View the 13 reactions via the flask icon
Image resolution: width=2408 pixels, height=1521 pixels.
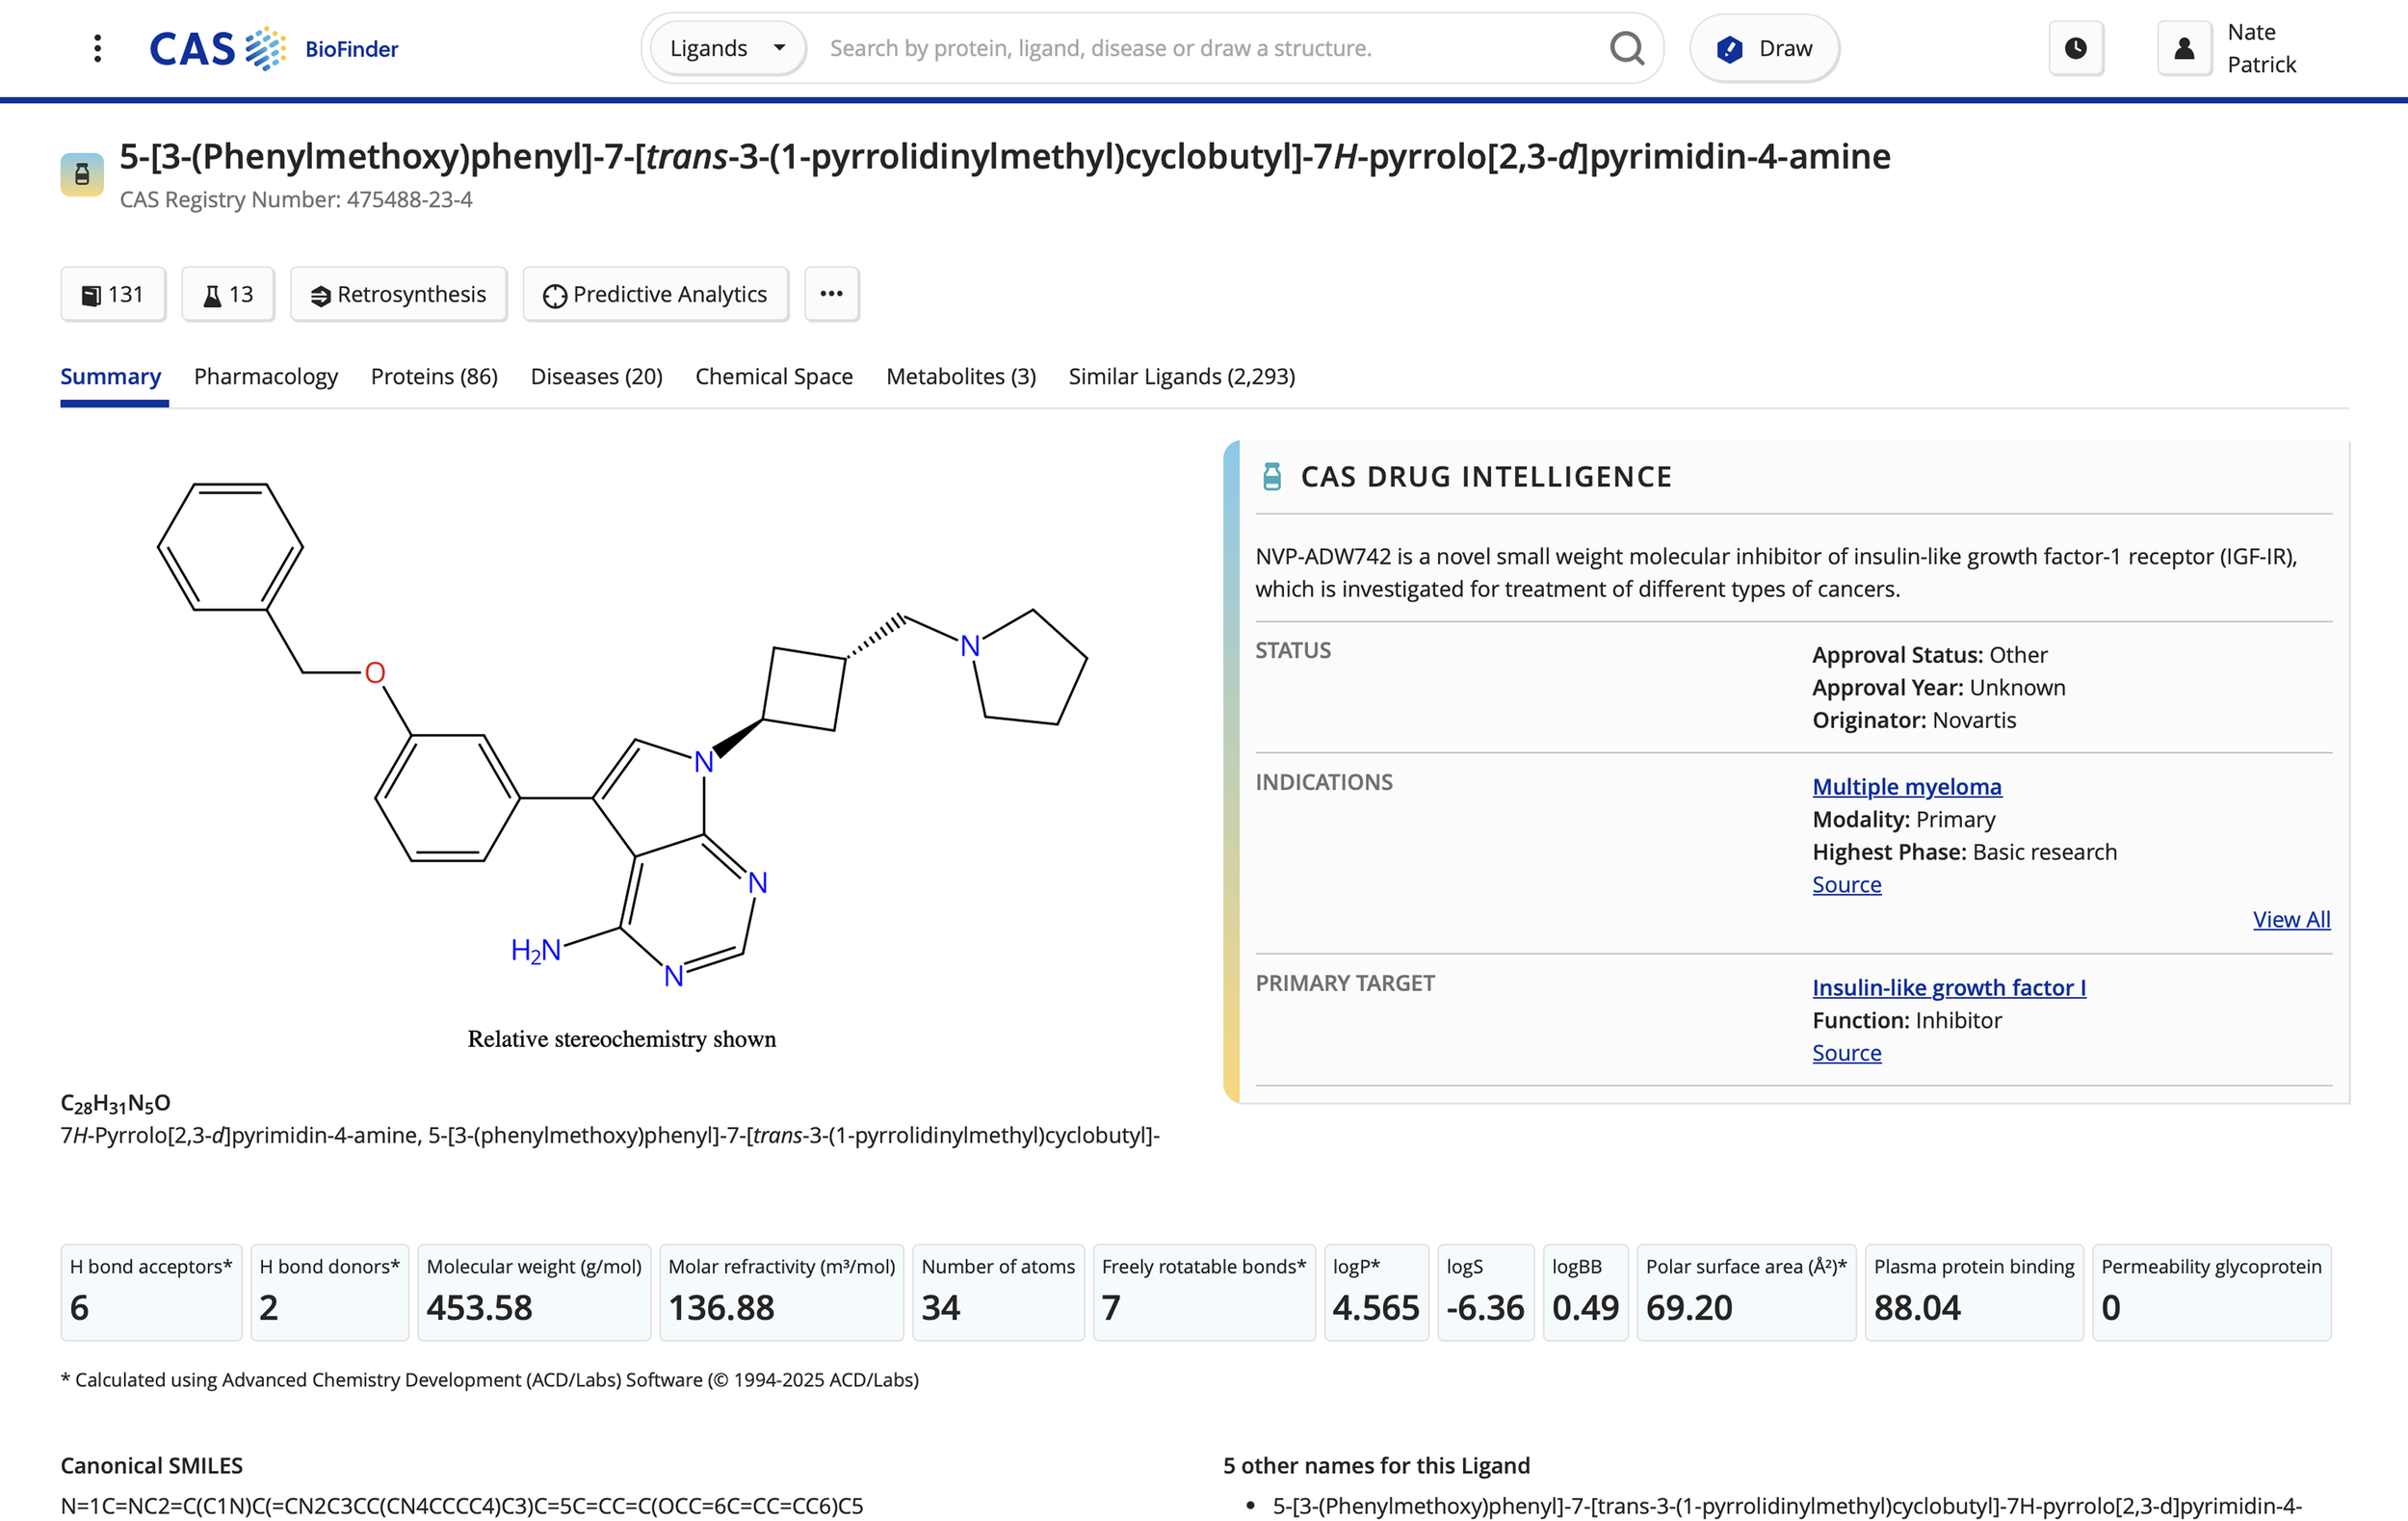coord(227,294)
